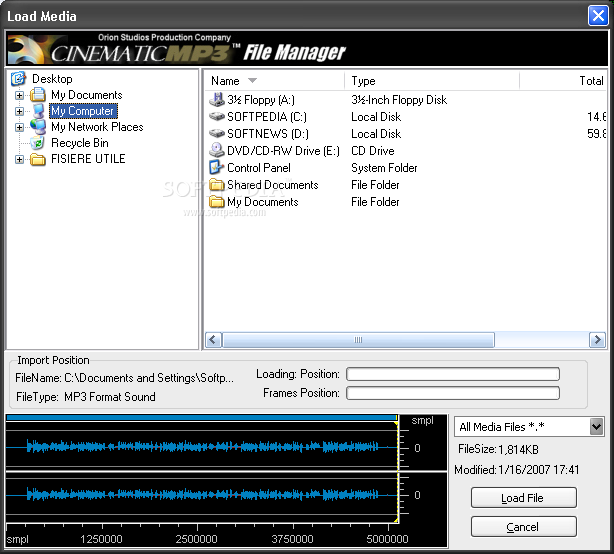The image size is (614, 554).
Task: Click the 1250000 mark on sample ruler
Action: (x=101, y=539)
